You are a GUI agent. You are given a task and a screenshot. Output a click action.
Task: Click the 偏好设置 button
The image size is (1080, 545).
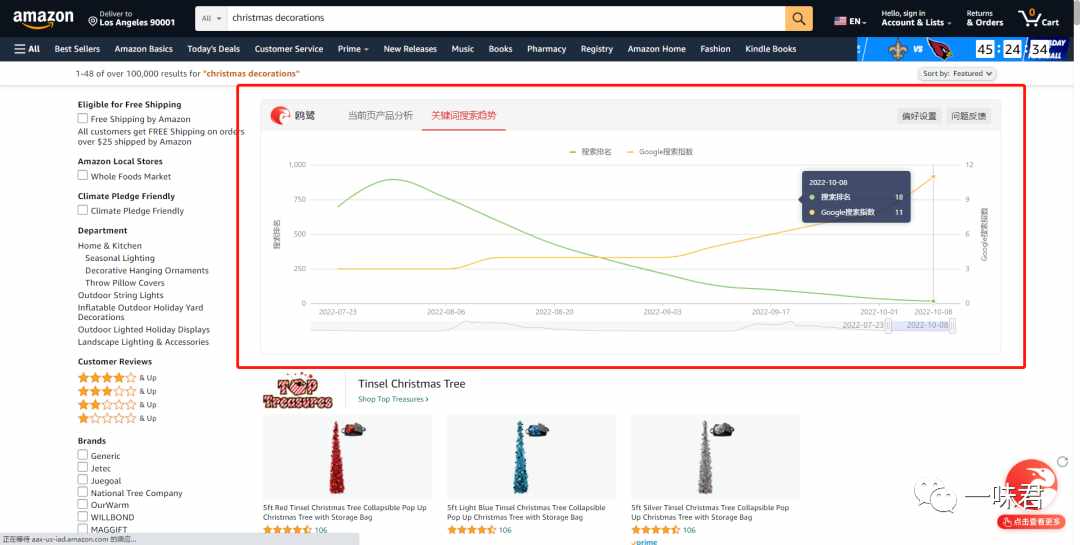pos(919,116)
